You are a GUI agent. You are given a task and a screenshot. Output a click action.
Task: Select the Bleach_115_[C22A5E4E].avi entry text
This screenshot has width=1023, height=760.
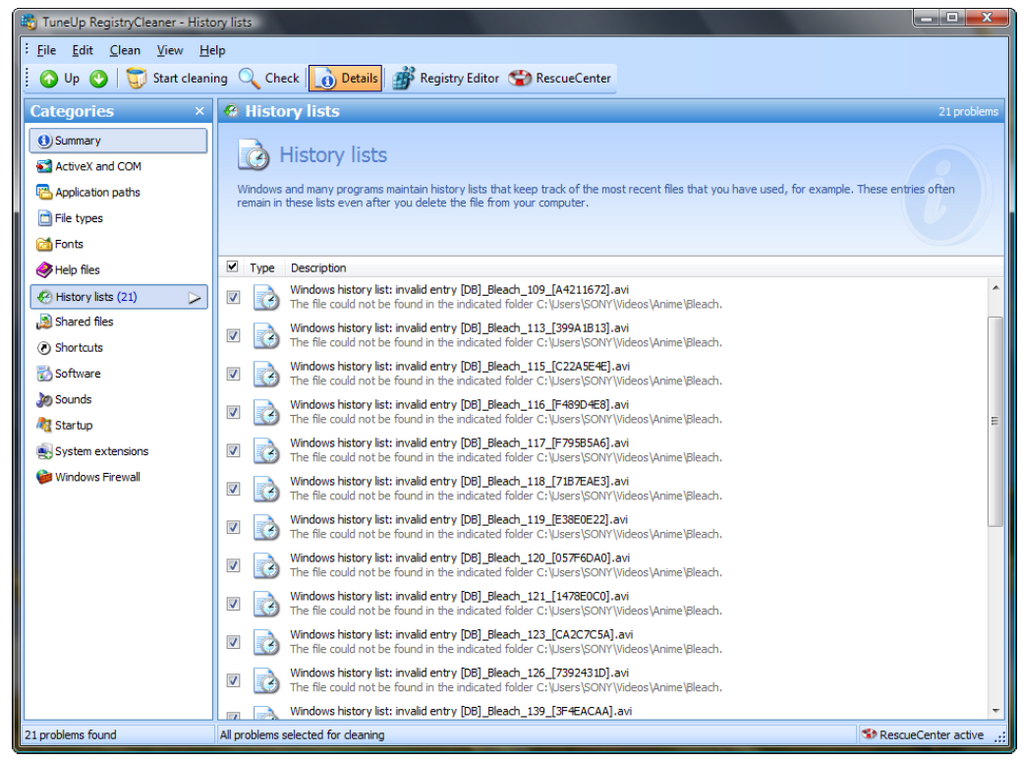pos(460,367)
